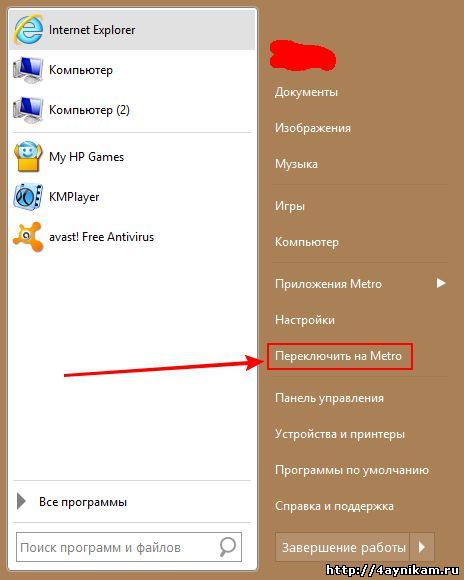Open Настройки entry
Screen dimensions: 464x580
[305, 320]
